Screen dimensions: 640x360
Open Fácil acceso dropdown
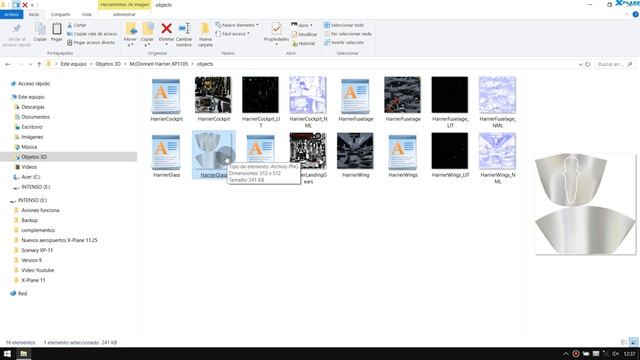click(233, 34)
